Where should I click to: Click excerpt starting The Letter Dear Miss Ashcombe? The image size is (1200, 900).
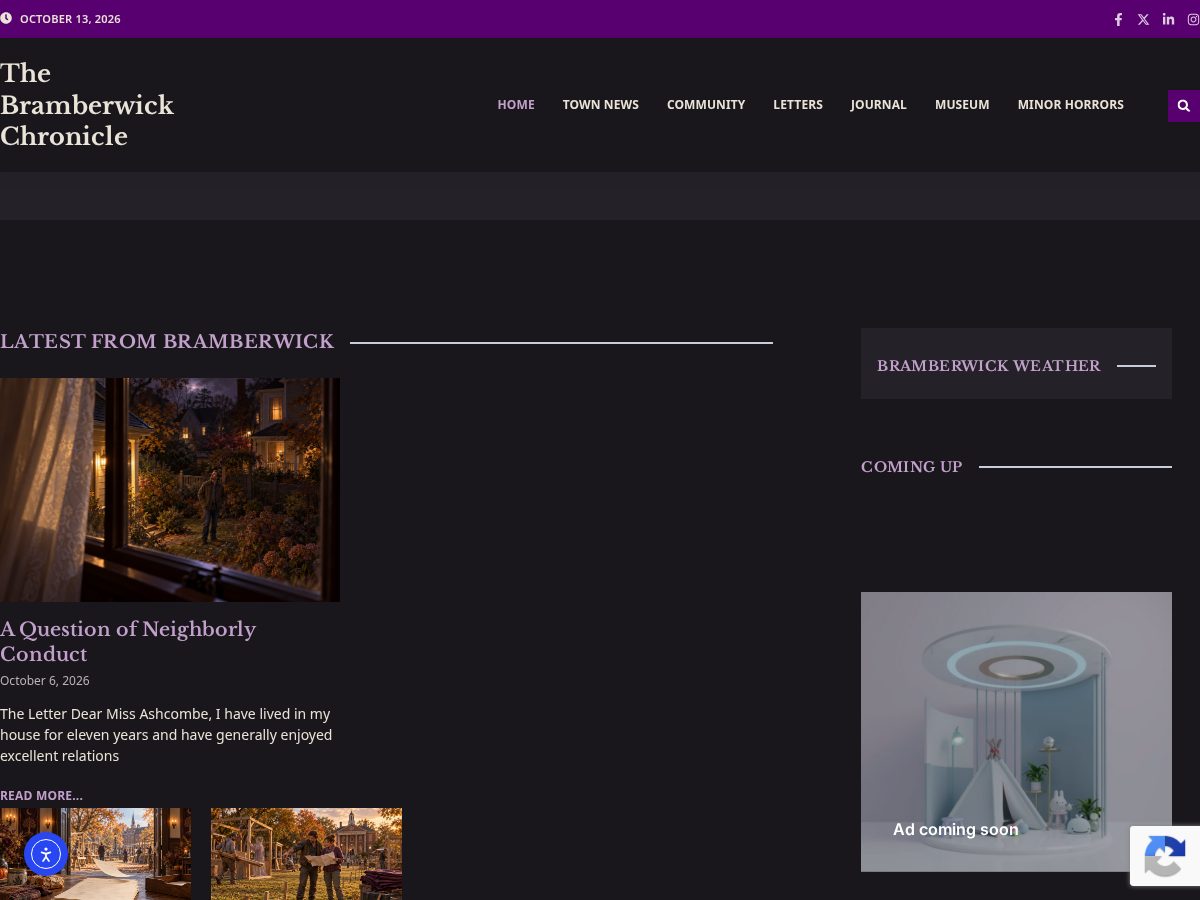click(166, 735)
